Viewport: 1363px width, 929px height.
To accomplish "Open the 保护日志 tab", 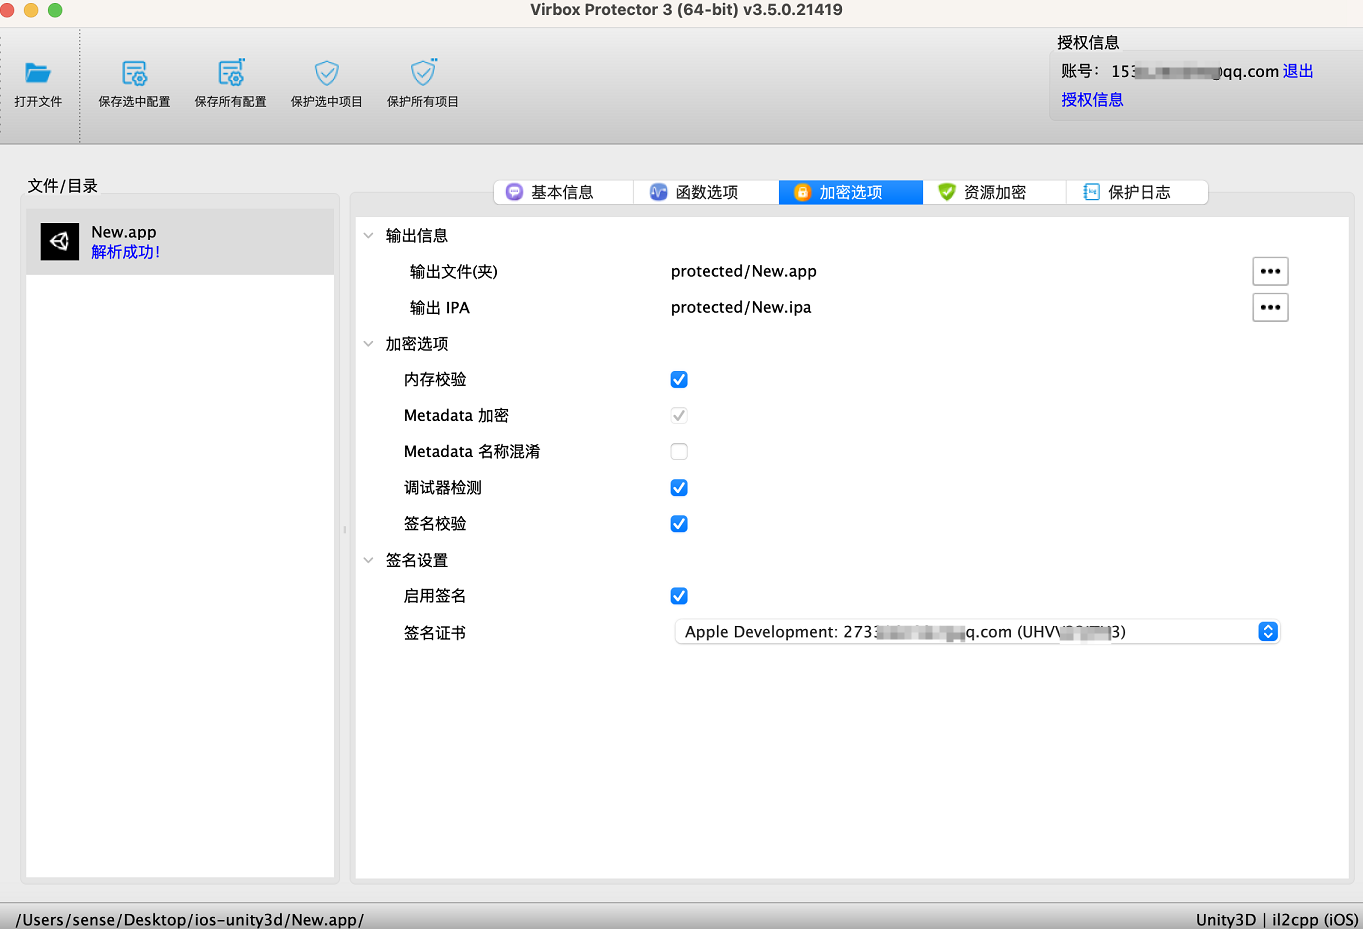I will [x=1138, y=192].
